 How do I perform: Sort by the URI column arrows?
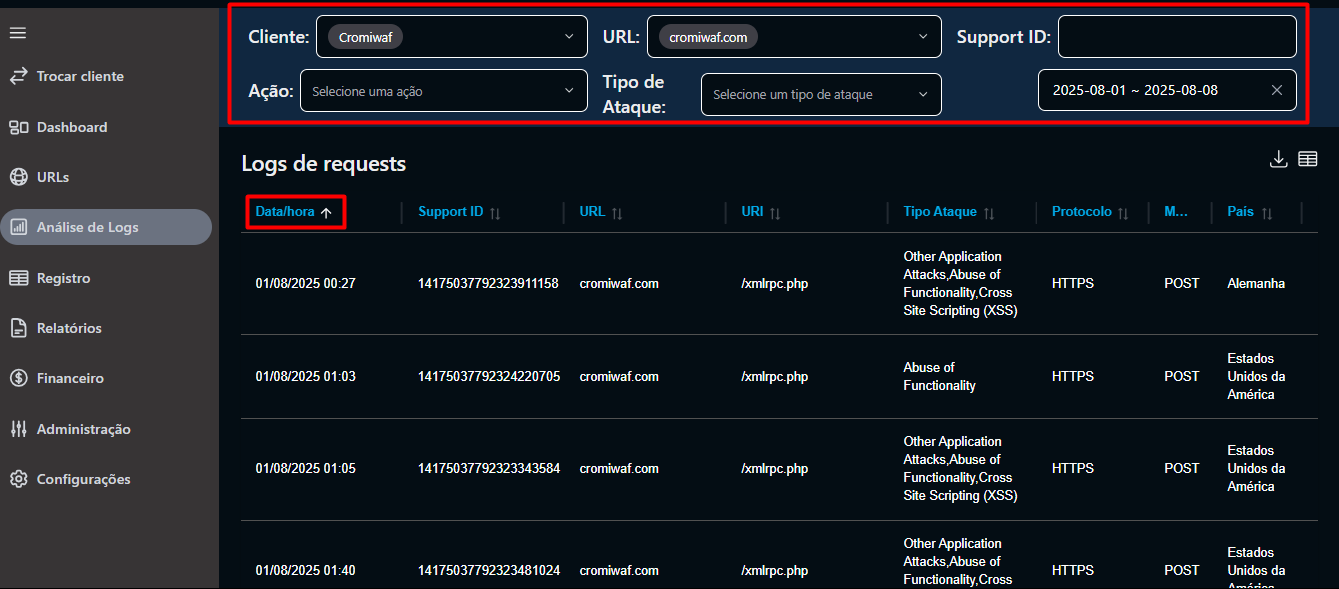(775, 213)
